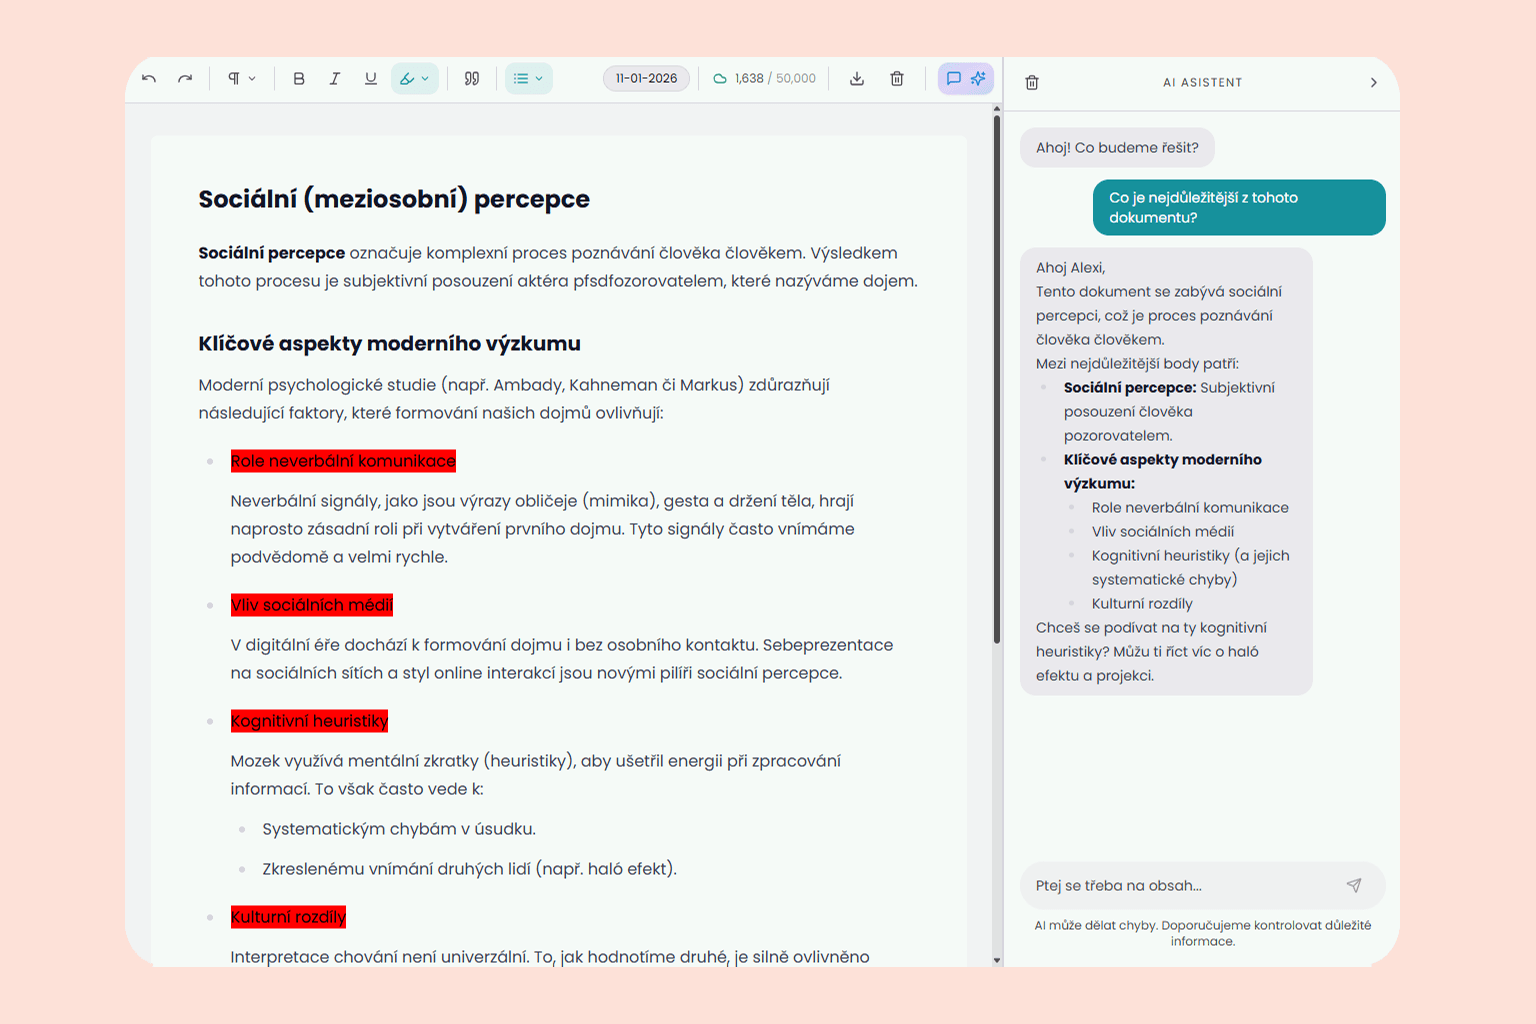Viewport: 1536px width, 1024px height.
Task: Clear chat with AI panel trash icon
Action: click(1032, 83)
